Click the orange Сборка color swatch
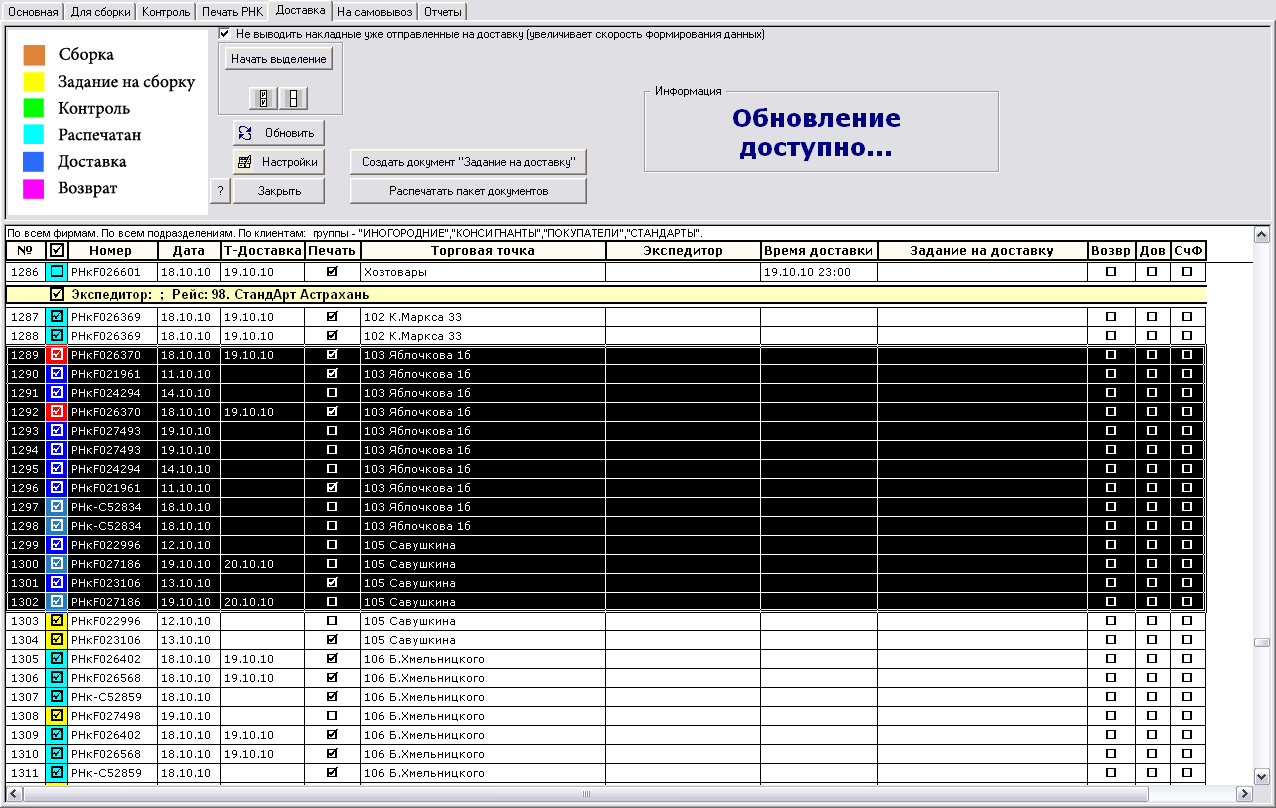Screen dimensions: 1276x808 coord(34,55)
